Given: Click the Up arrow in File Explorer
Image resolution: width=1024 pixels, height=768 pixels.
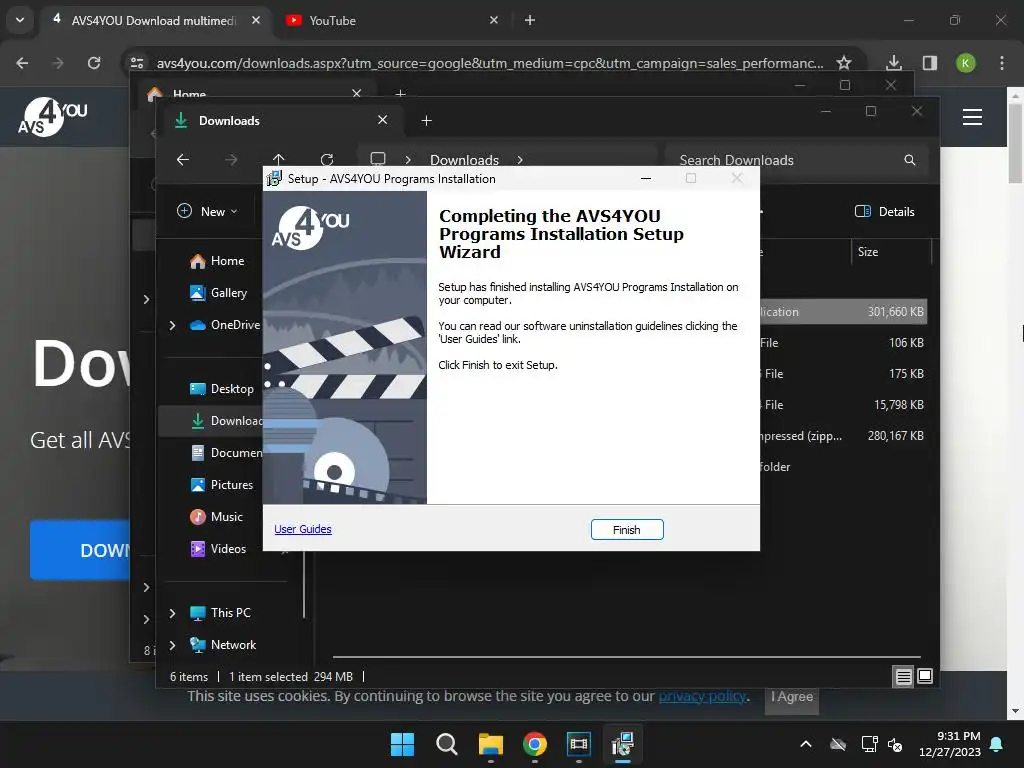Looking at the screenshot, I should [279, 159].
